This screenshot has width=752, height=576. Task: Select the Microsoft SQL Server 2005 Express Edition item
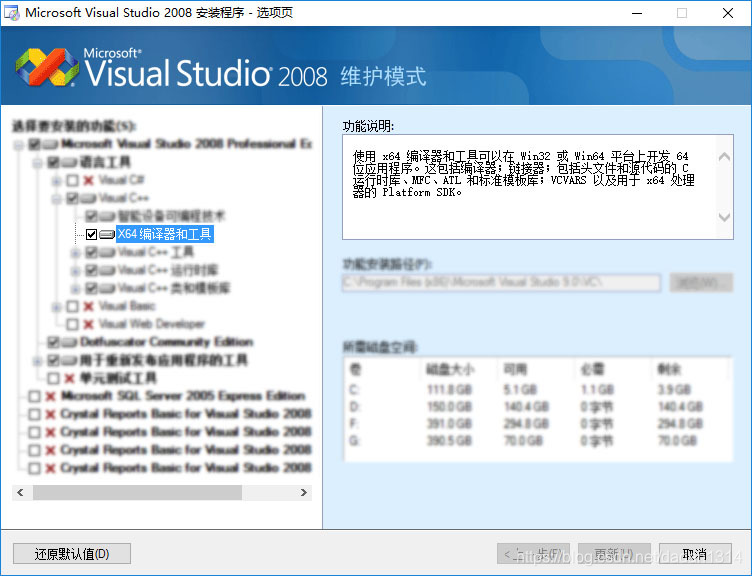click(x=183, y=396)
